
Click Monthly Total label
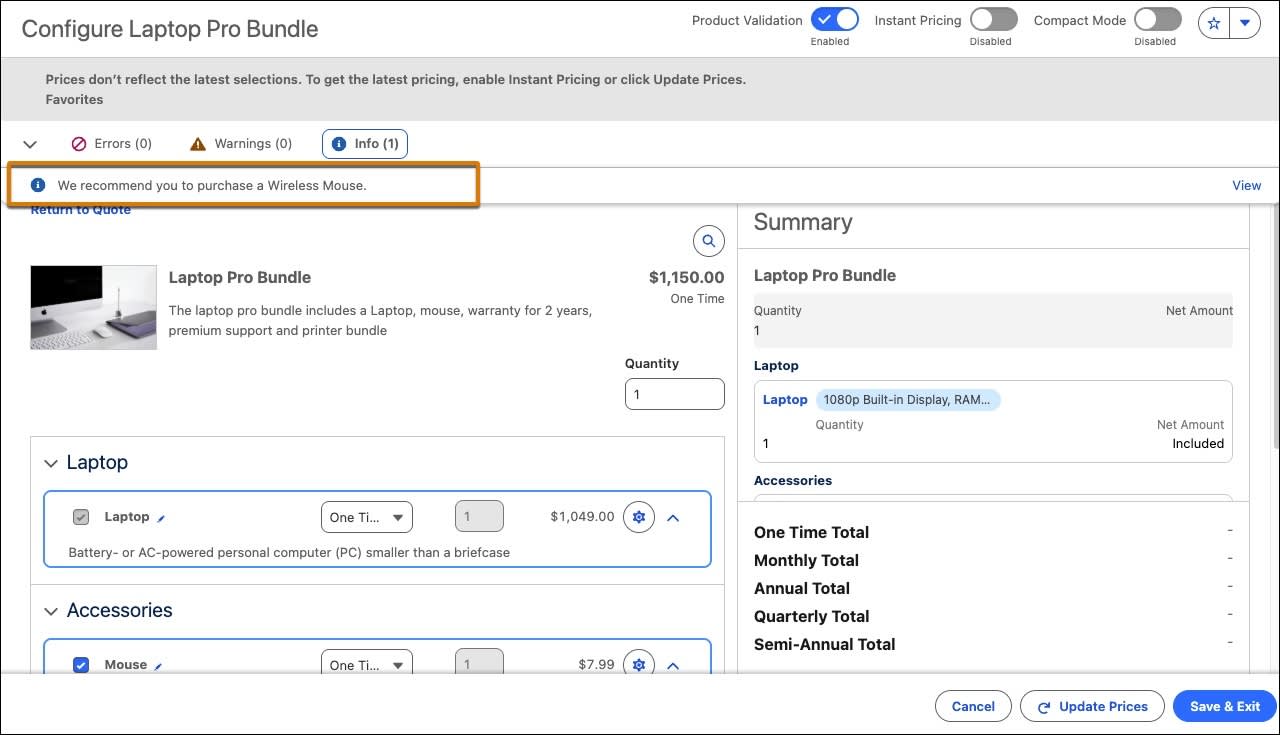(806, 560)
